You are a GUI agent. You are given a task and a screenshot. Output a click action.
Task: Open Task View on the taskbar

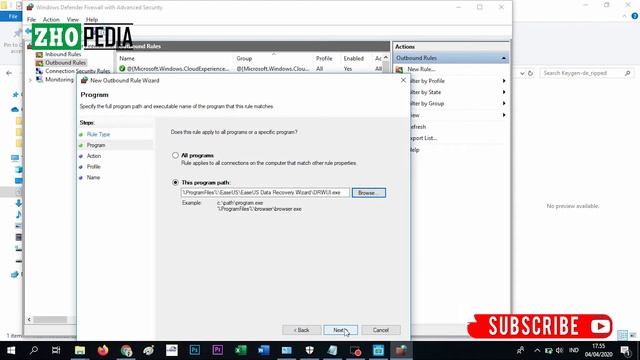[56, 350]
